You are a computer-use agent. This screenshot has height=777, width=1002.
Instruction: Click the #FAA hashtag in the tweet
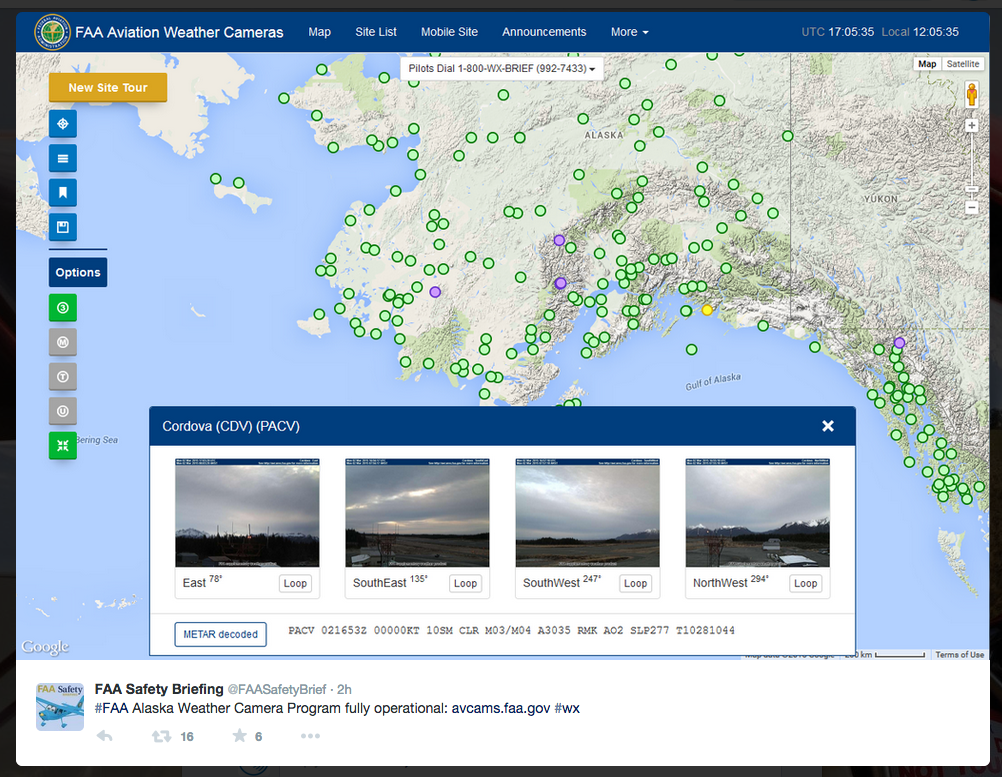point(111,708)
